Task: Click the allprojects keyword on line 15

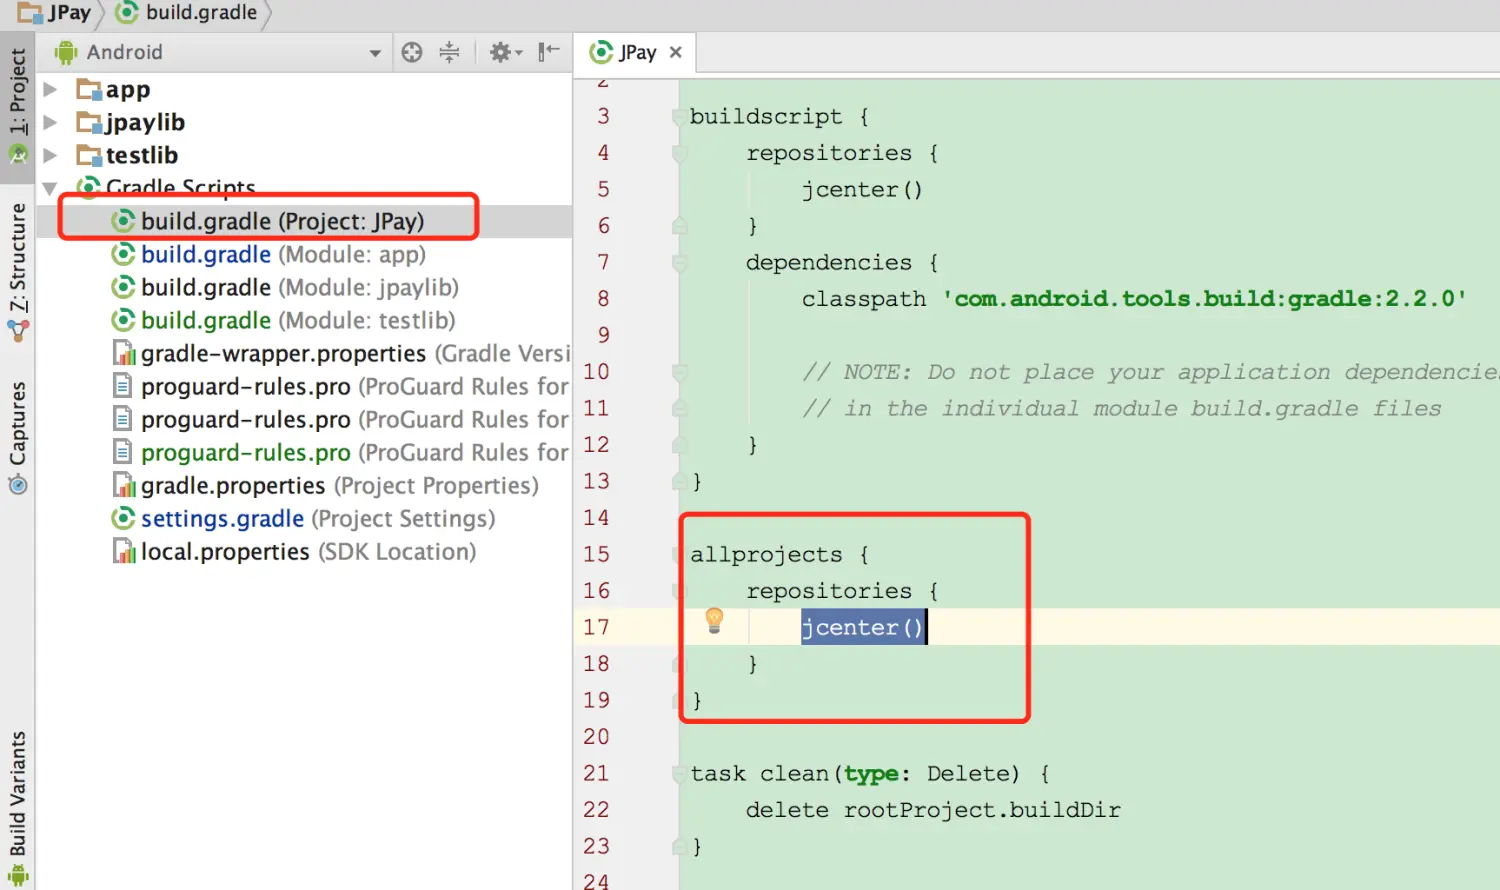Action: tap(766, 554)
